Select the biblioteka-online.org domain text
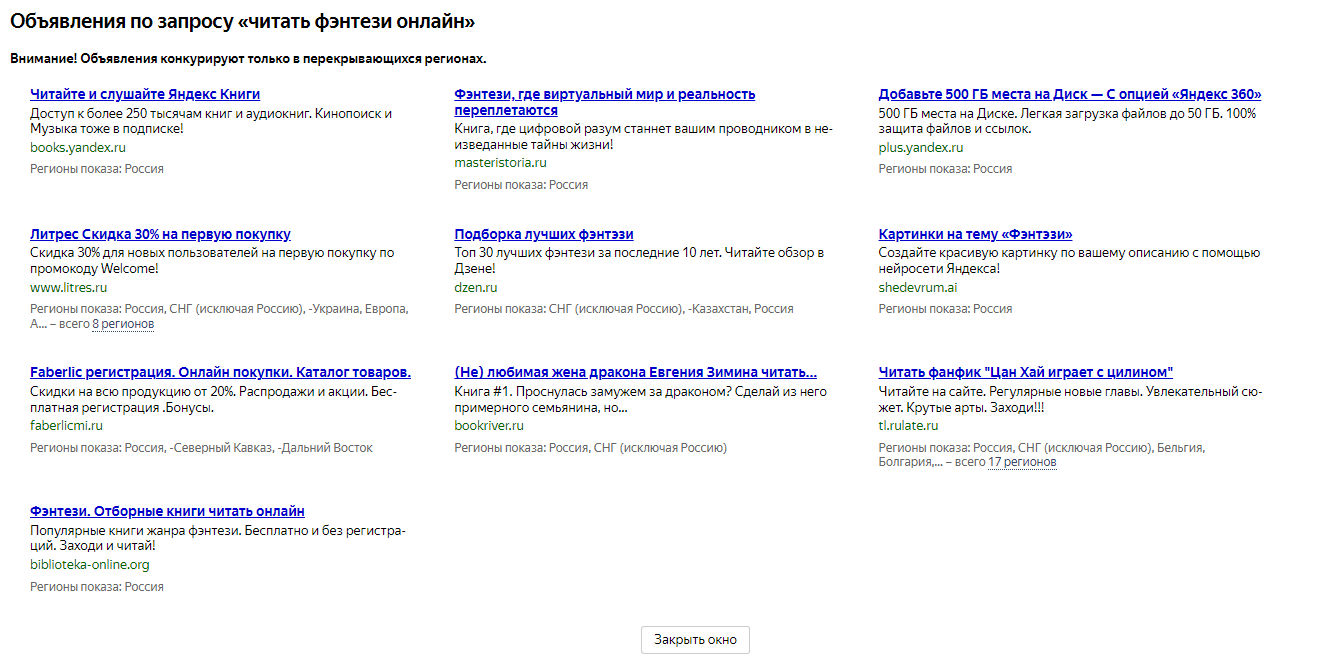 pos(90,565)
